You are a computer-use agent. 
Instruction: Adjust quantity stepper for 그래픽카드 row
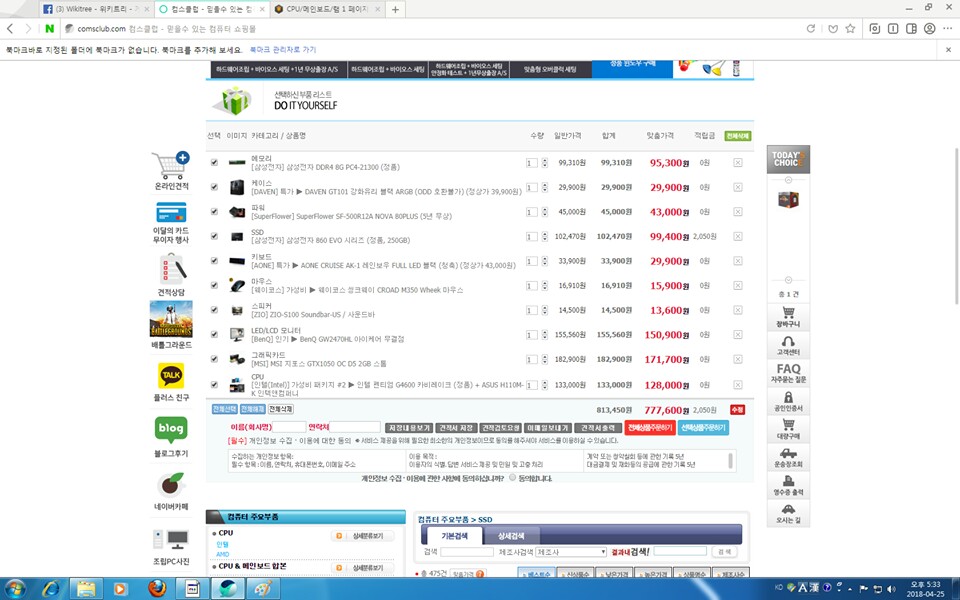[545, 359]
